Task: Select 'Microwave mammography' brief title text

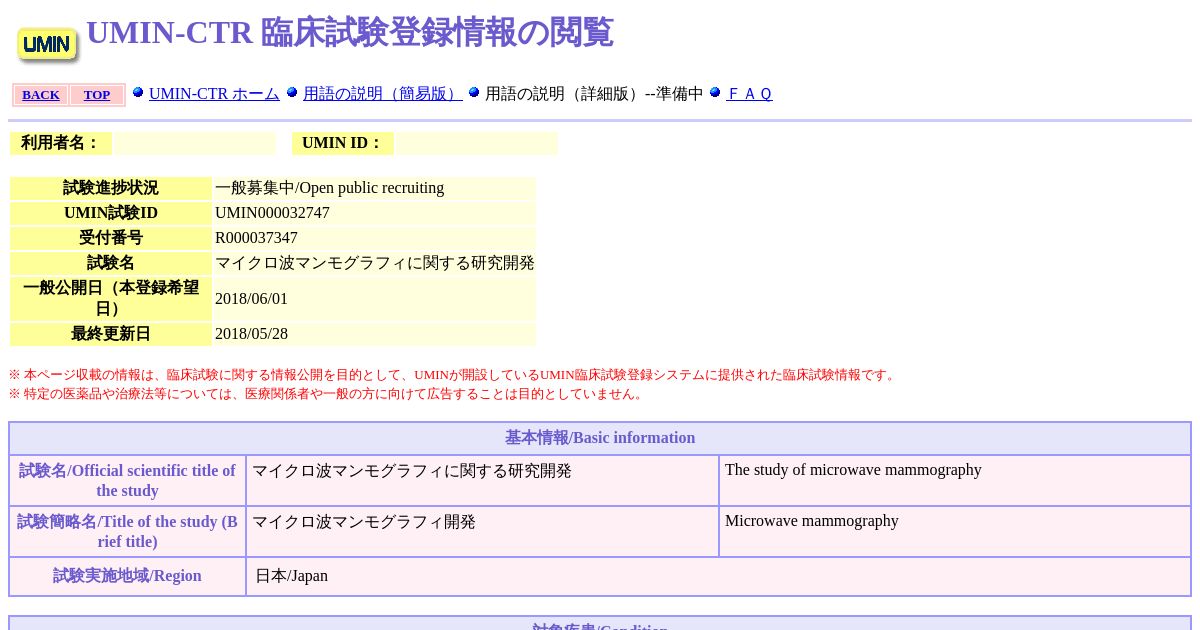Action: point(812,521)
